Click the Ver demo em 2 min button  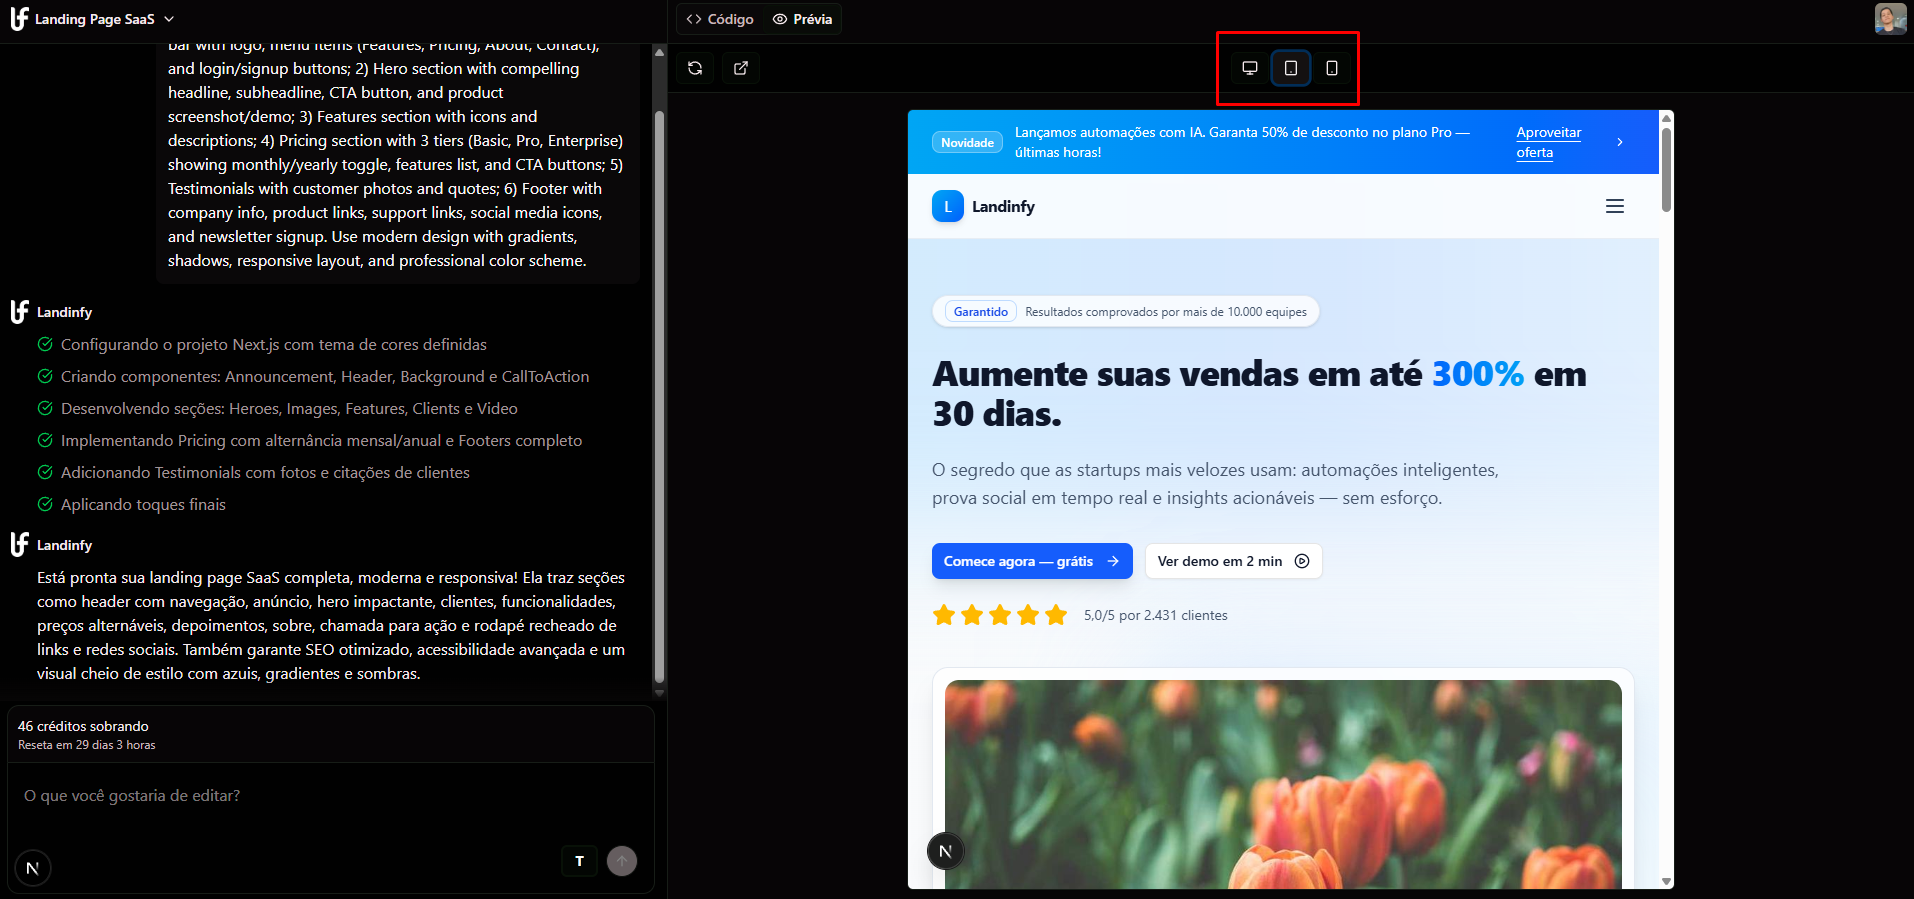pos(1232,561)
